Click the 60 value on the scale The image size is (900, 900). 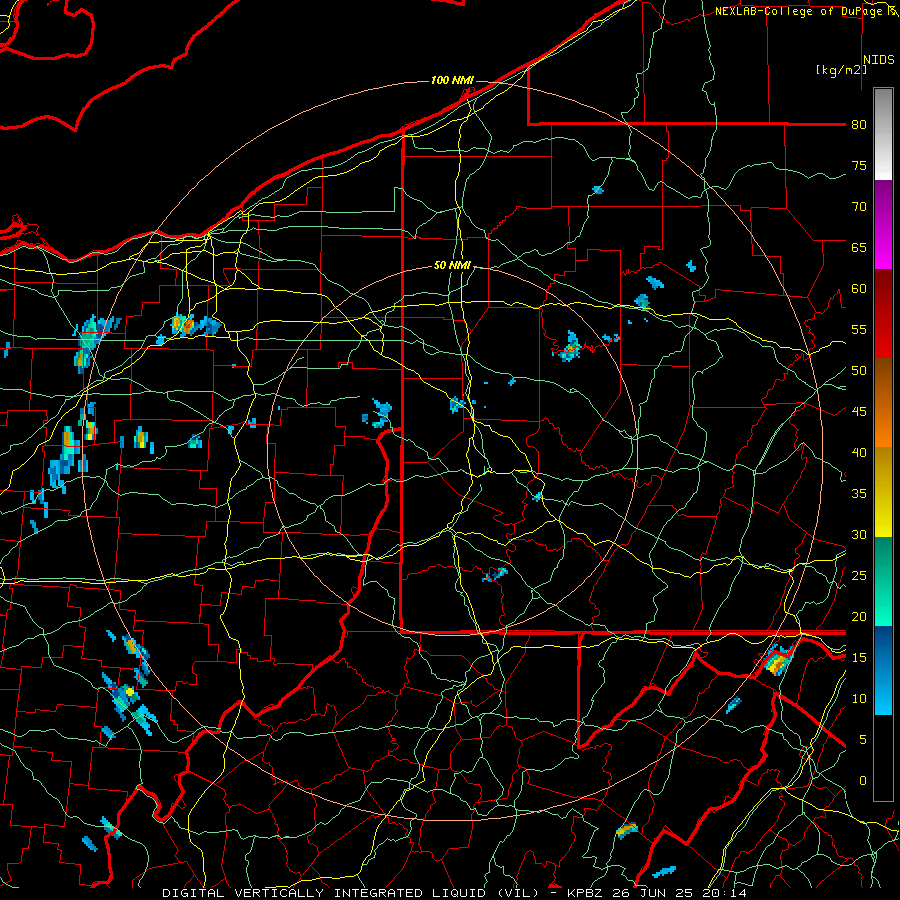859,289
